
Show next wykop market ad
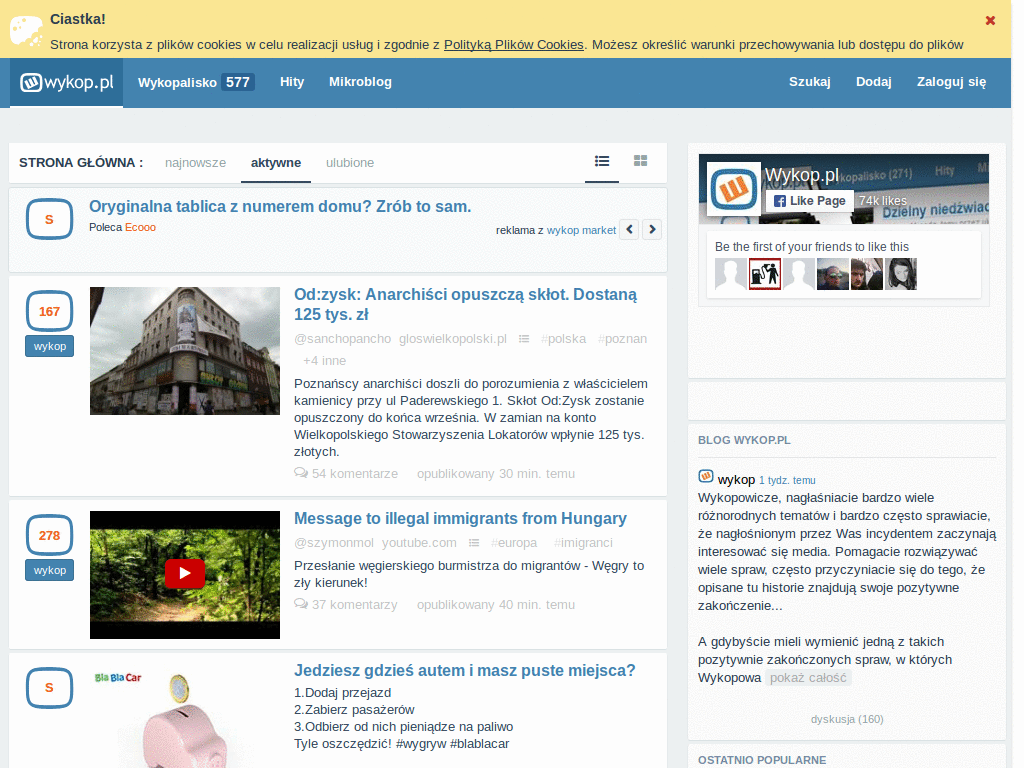(652, 229)
